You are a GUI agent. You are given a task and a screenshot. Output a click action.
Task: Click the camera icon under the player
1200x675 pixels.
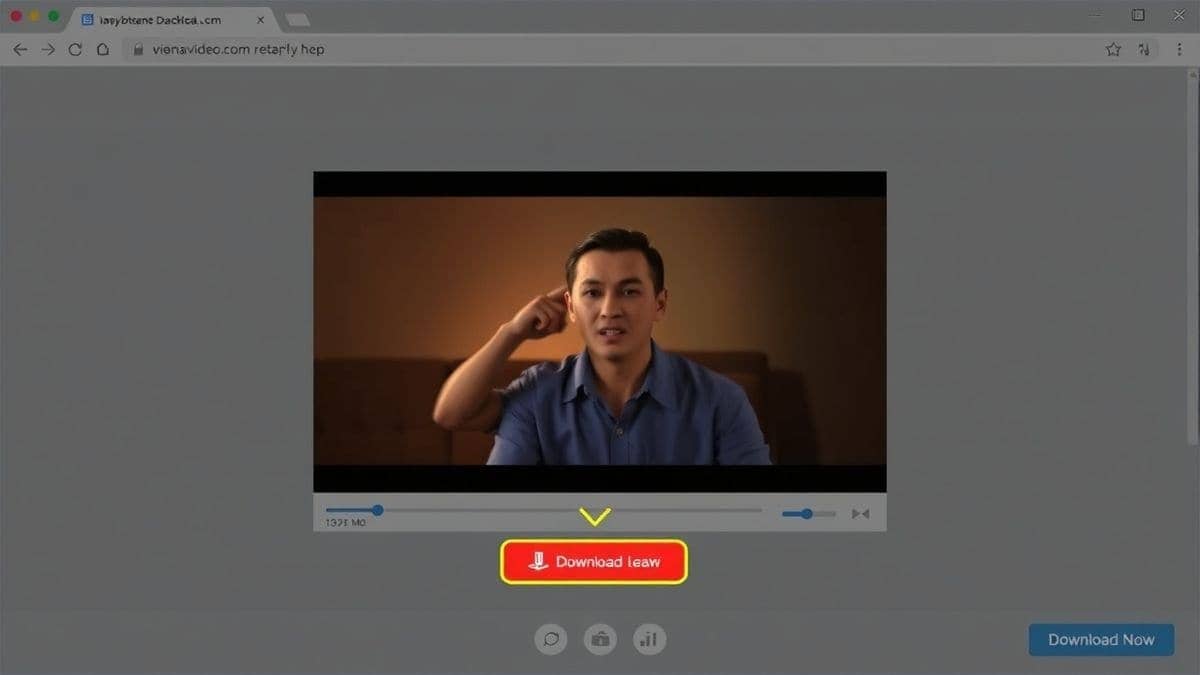pos(600,639)
